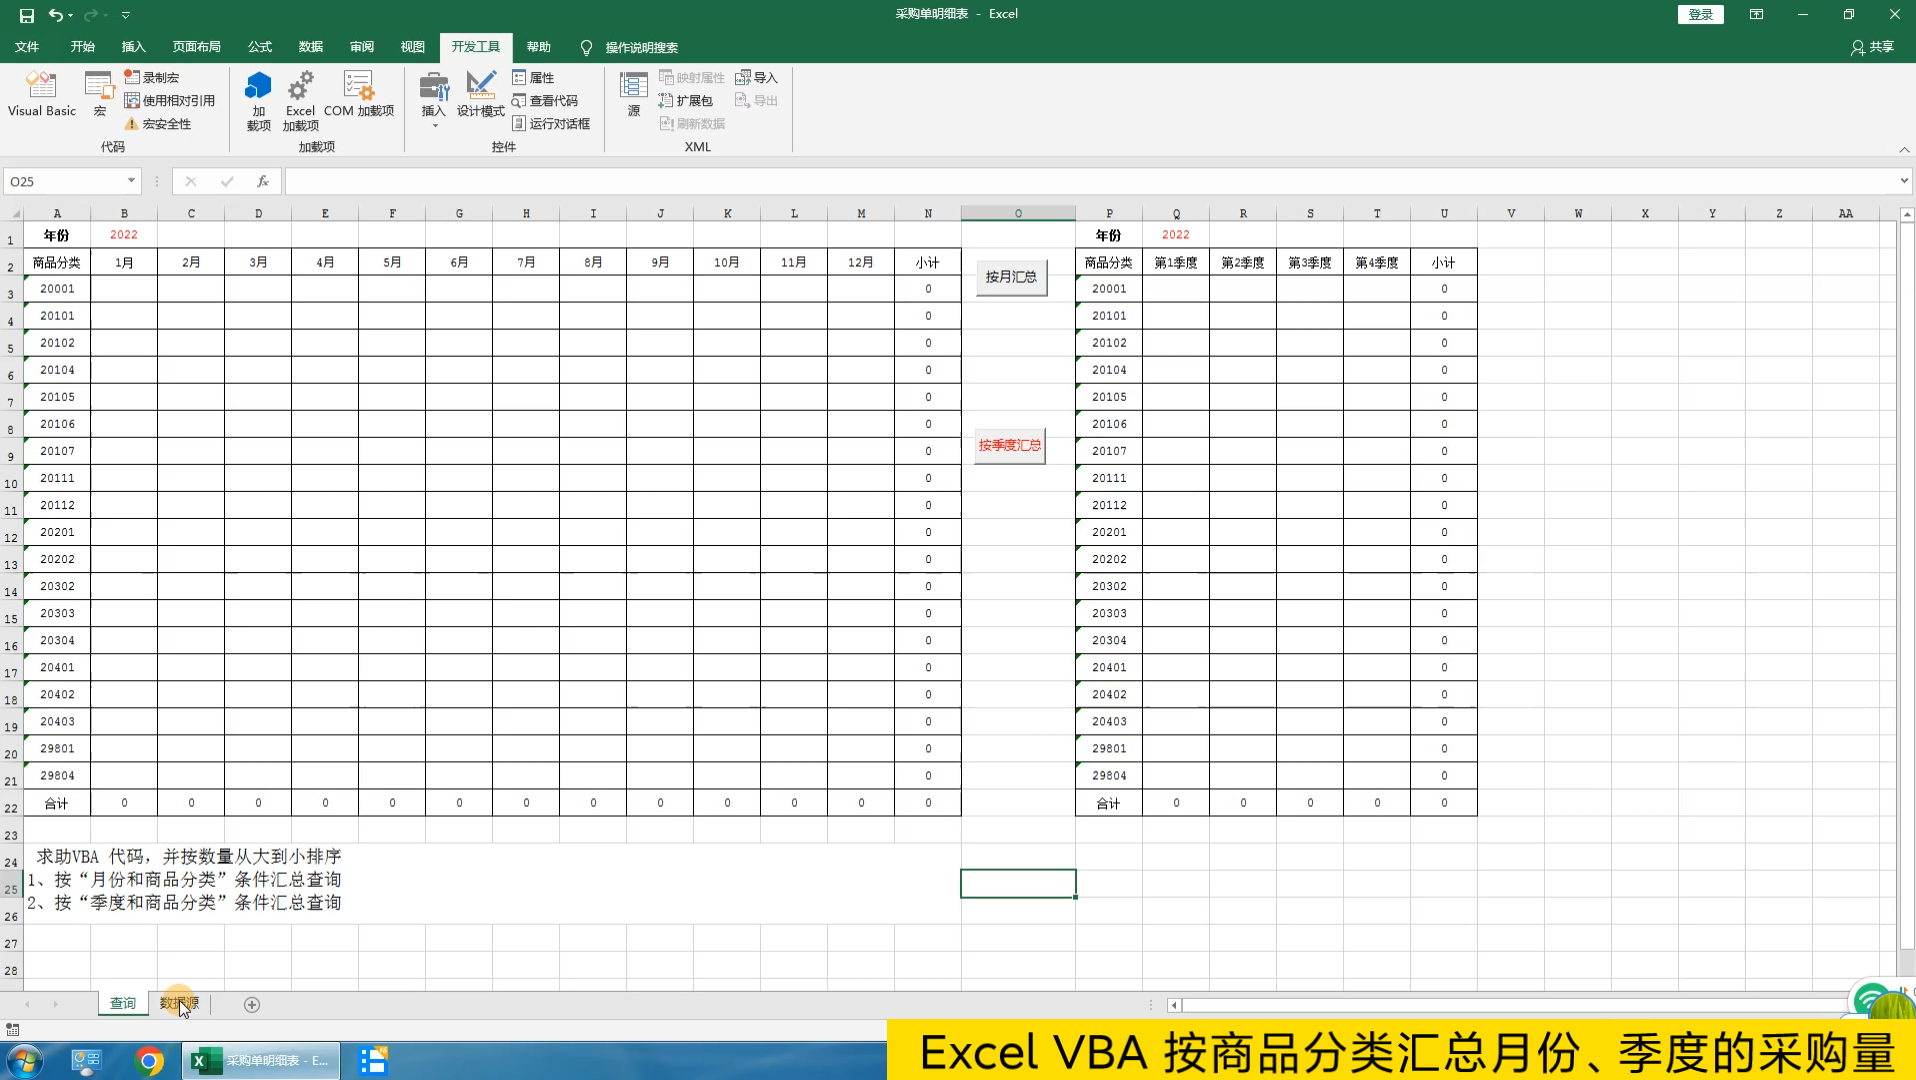1916x1080 pixels.
Task: Open COM Add-ins dialog
Action: (359, 95)
